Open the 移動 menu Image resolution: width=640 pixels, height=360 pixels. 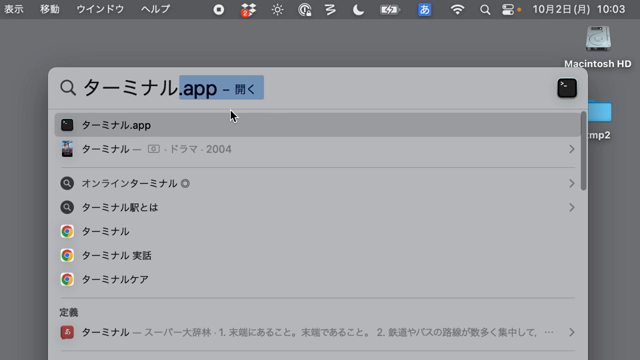point(49,9)
